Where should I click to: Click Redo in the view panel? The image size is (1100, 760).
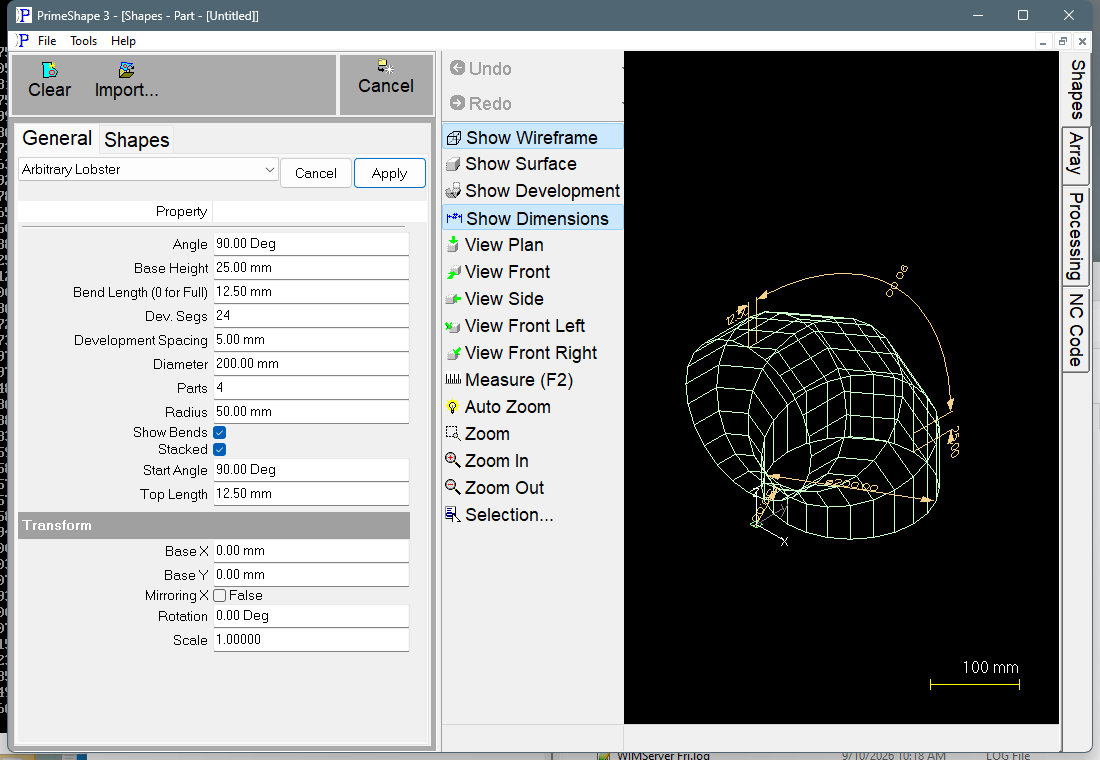(x=481, y=103)
